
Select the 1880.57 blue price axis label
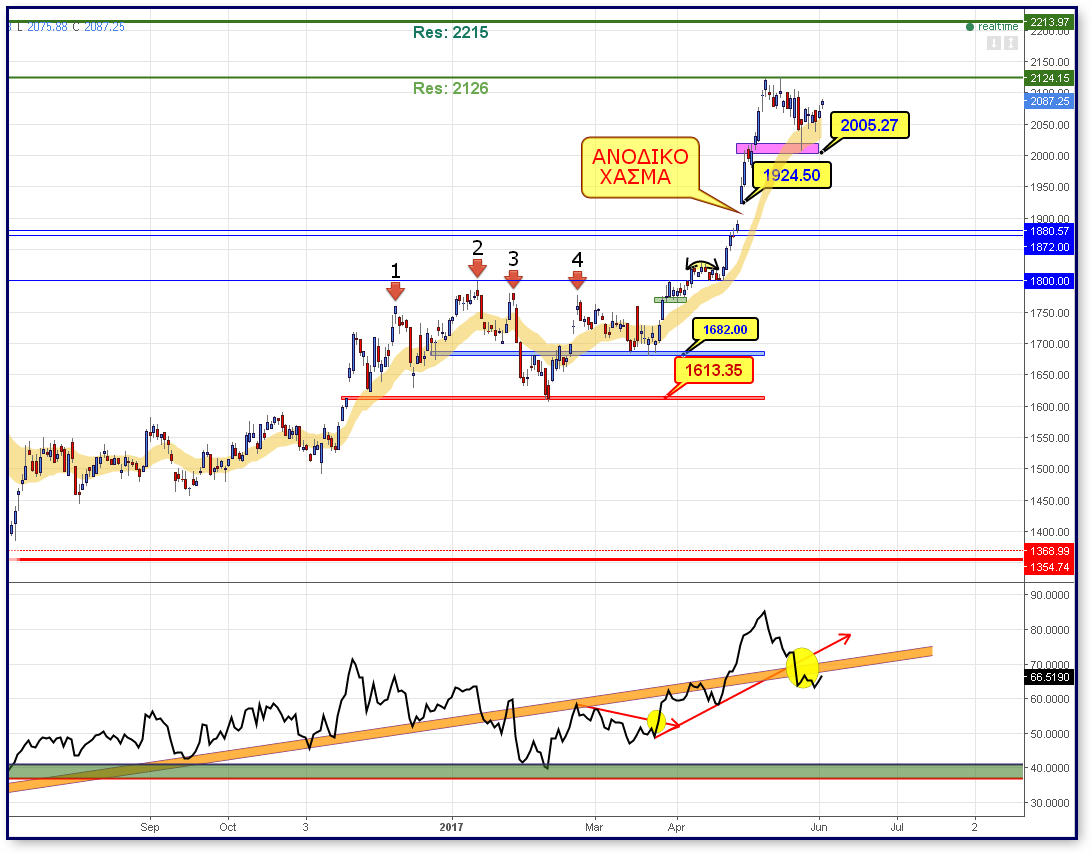[1050, 231]
